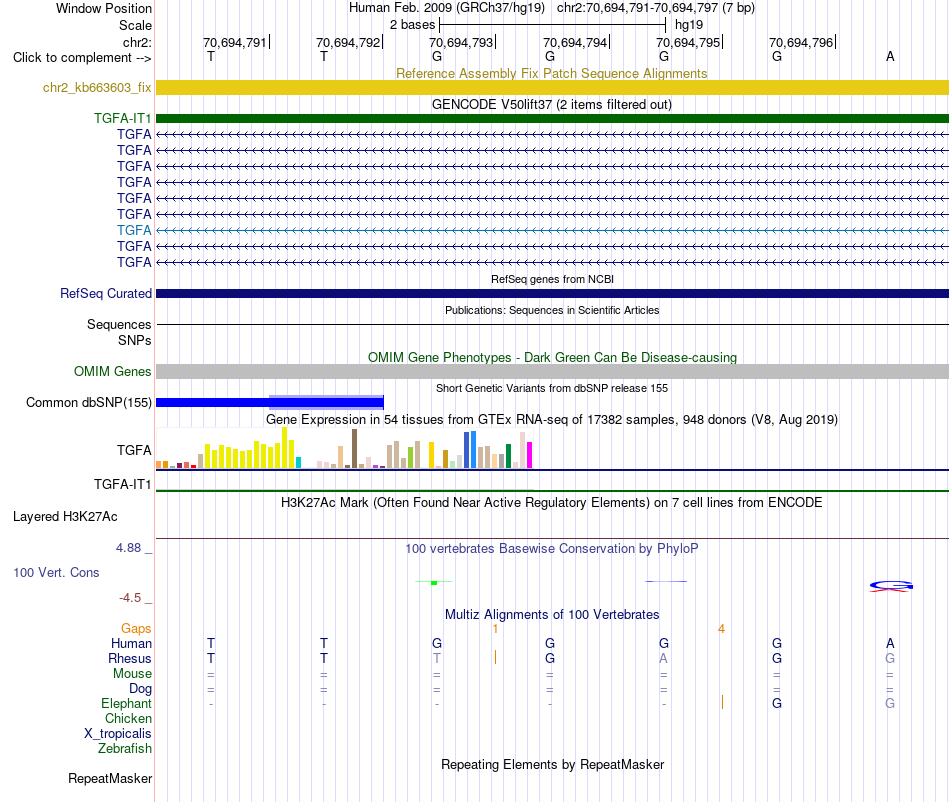Click position label 70,694,792
Screen dimensions: 950x802
(x=348, y=42)
